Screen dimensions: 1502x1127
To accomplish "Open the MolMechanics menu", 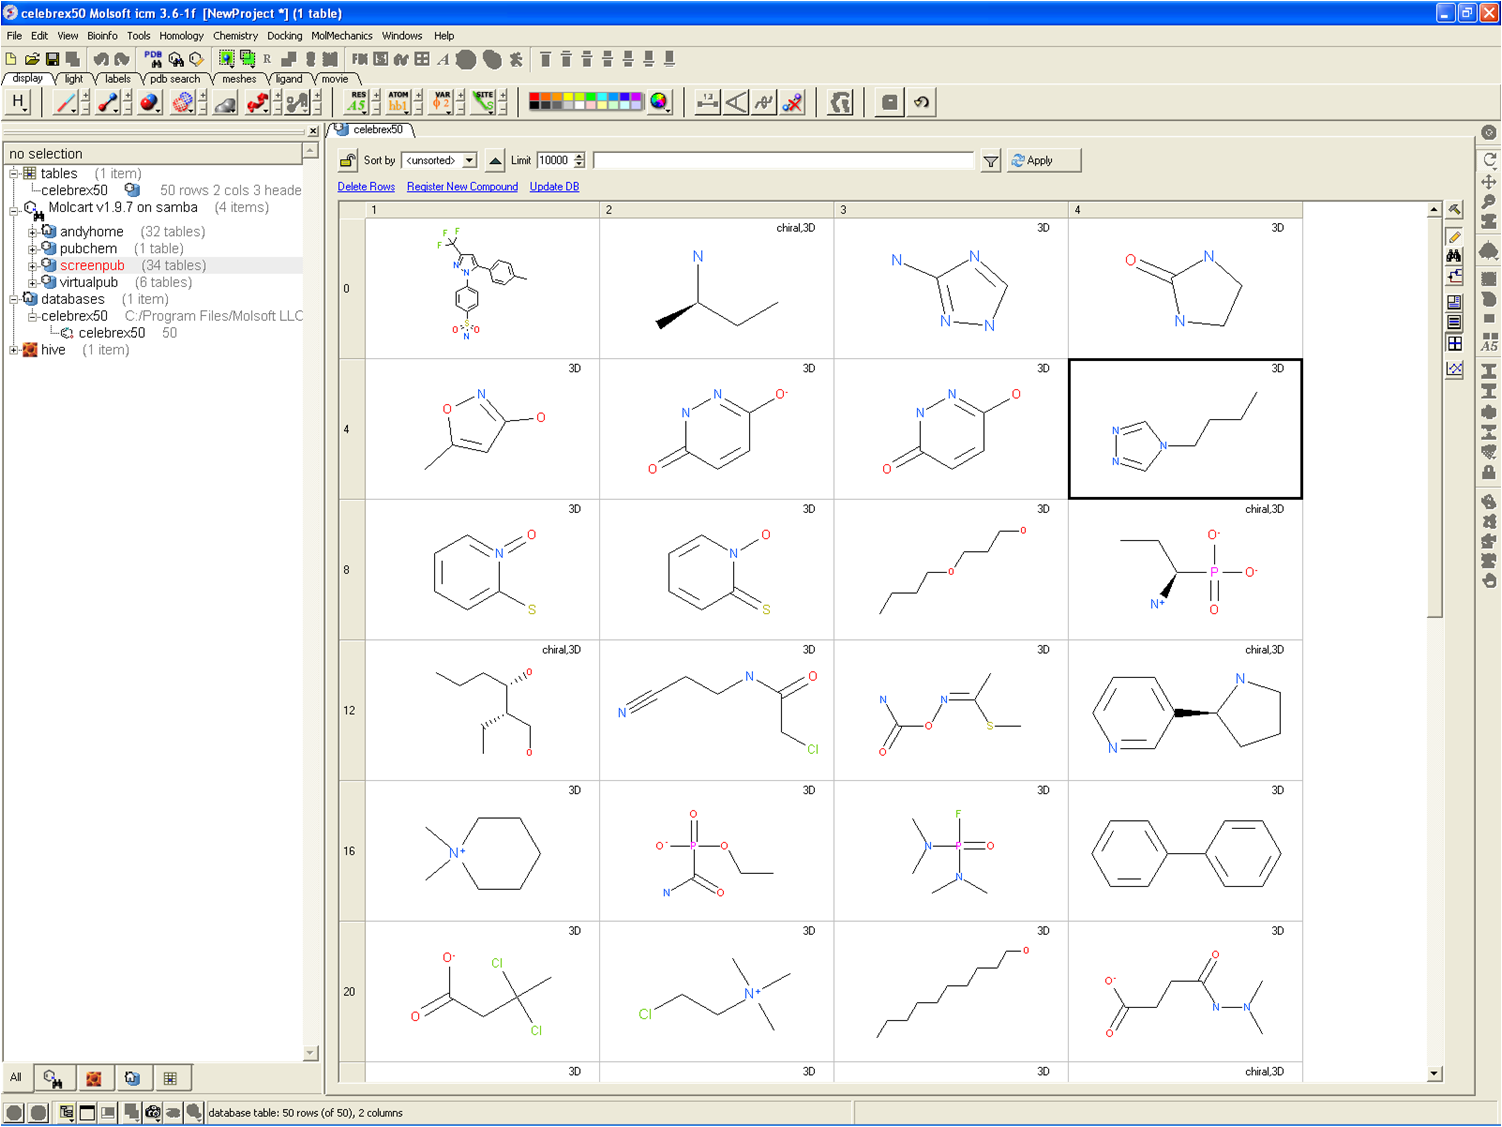I will point(342,36).
